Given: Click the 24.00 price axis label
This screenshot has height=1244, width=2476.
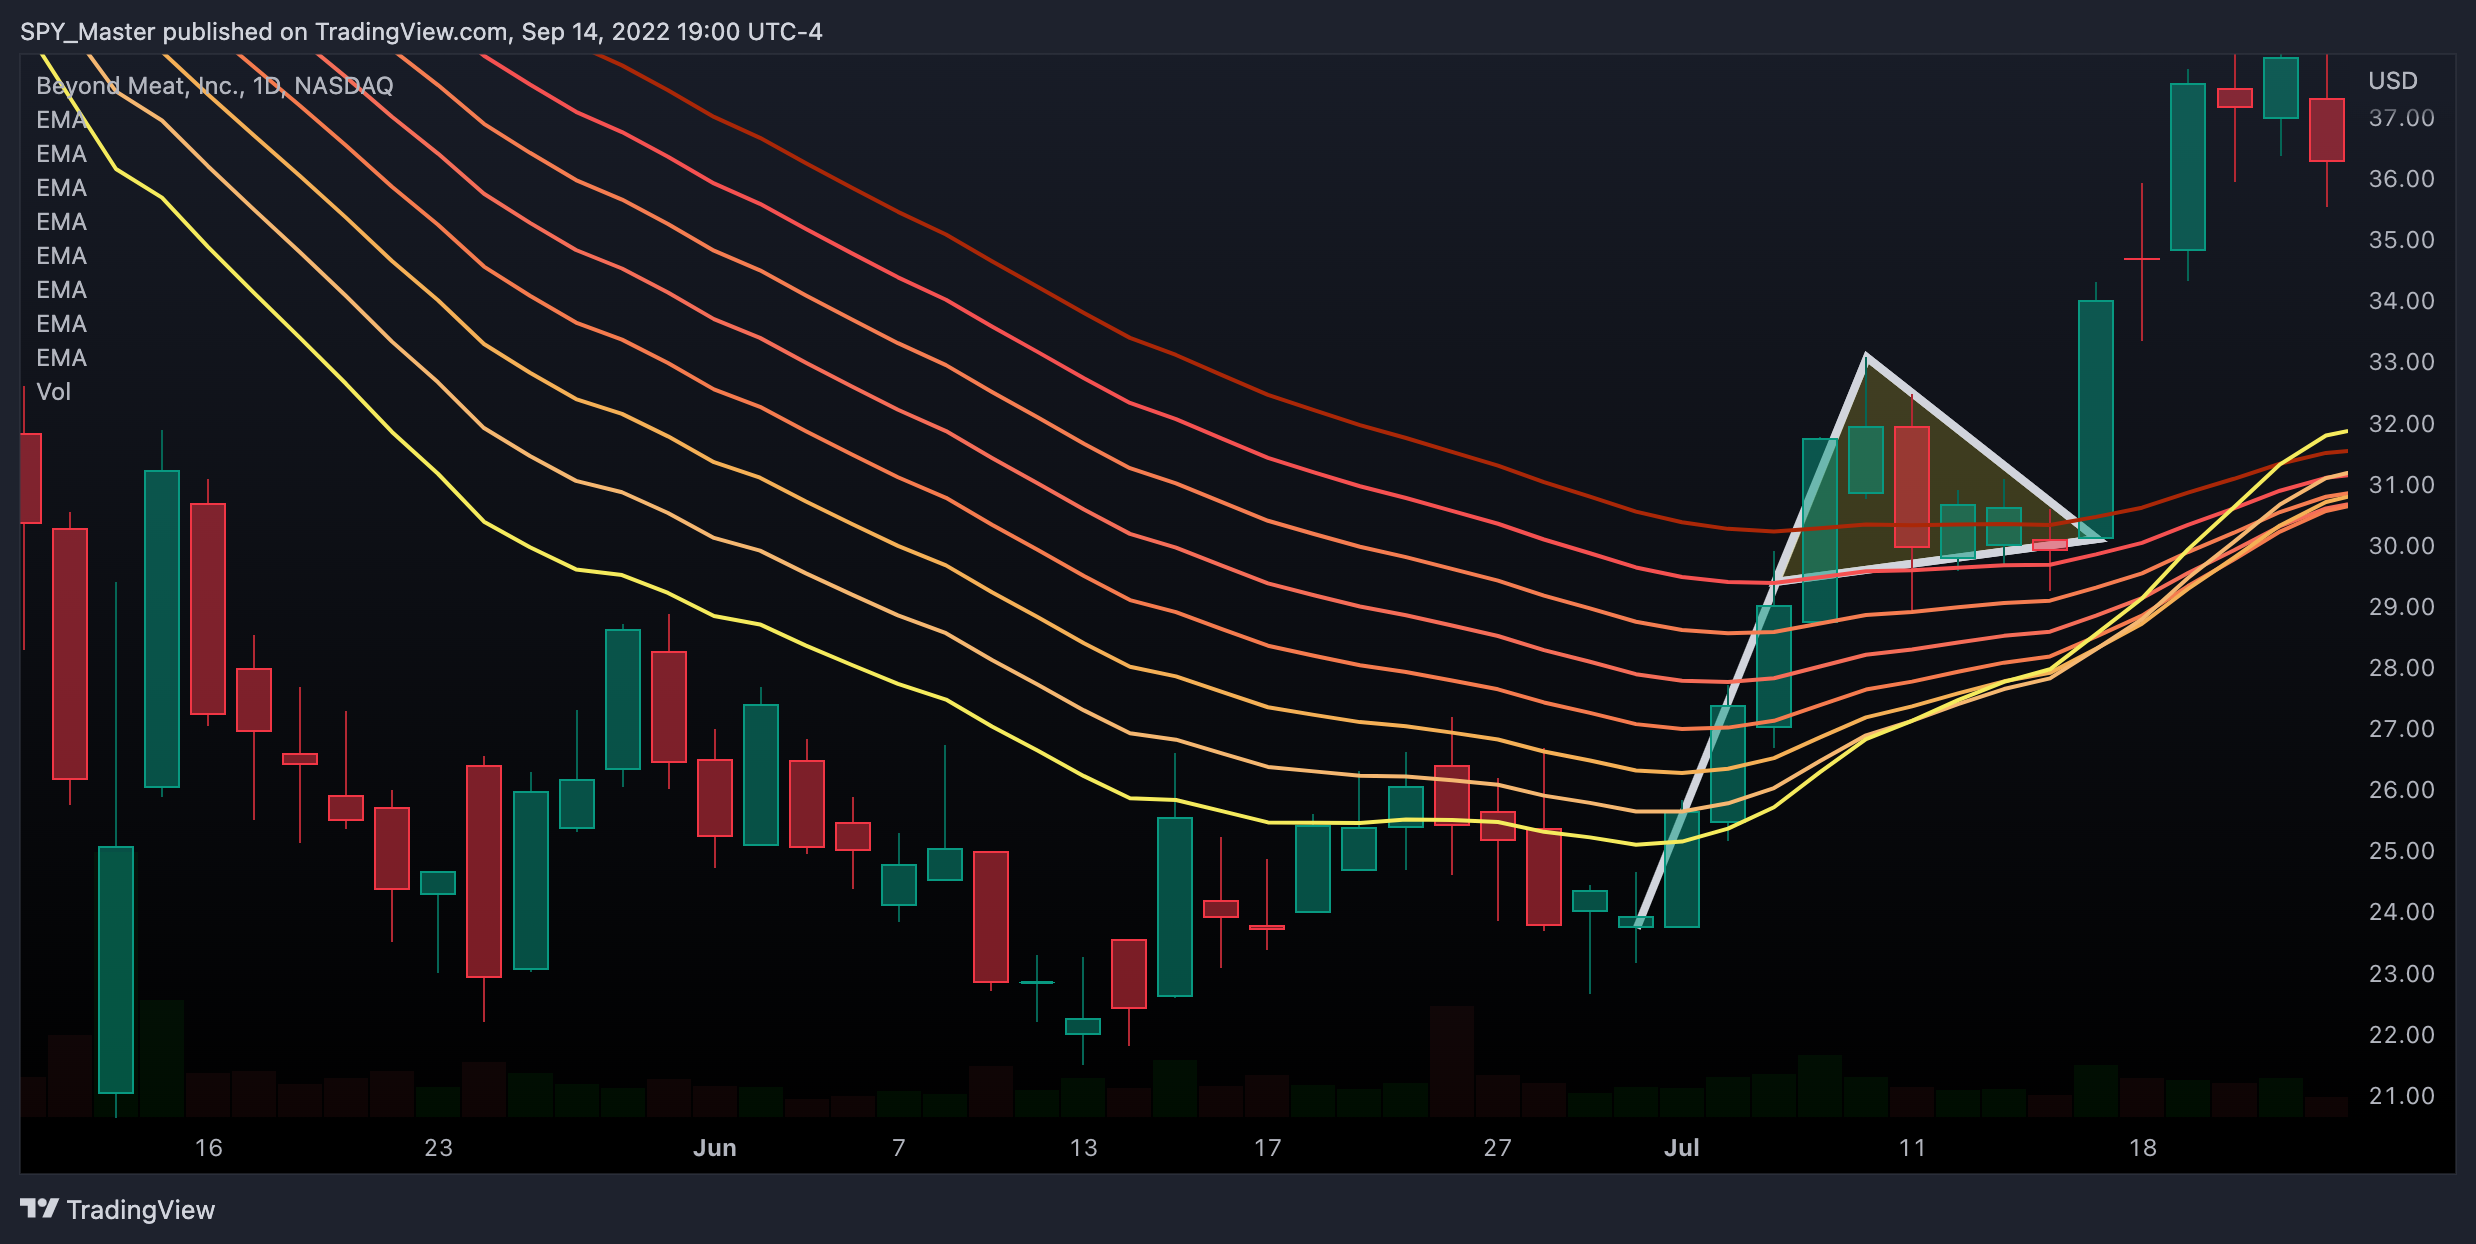Looking at the screenshot, I should [2402, 912].
